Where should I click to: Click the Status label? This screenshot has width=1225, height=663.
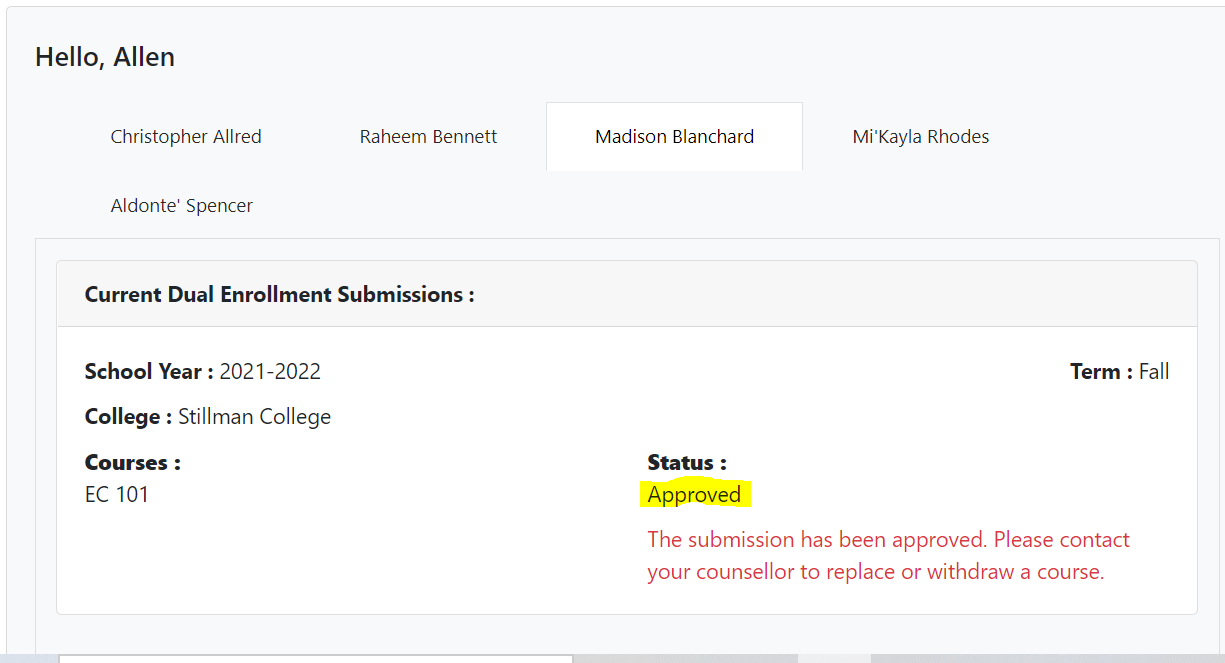click(686, 463)
